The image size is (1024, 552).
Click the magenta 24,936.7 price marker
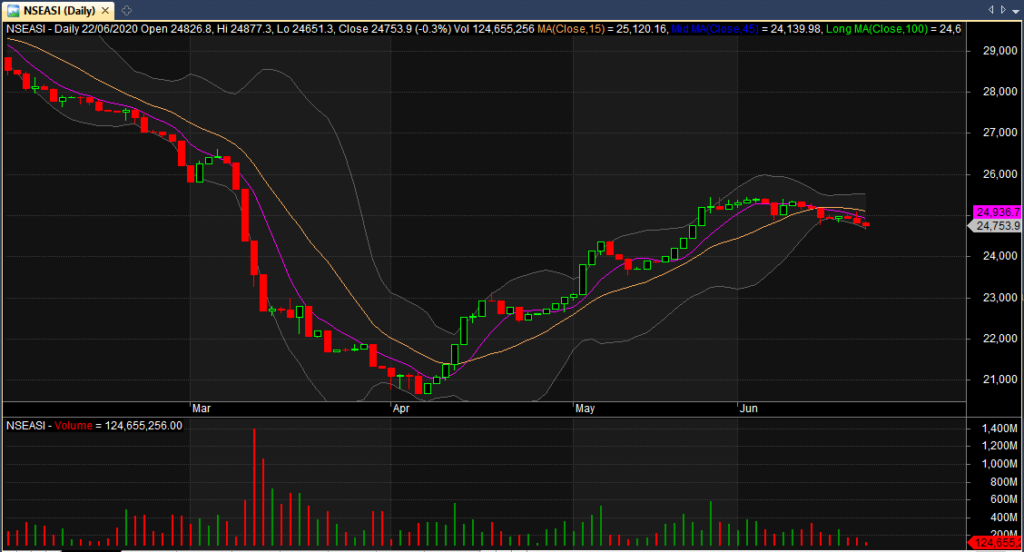996,212
